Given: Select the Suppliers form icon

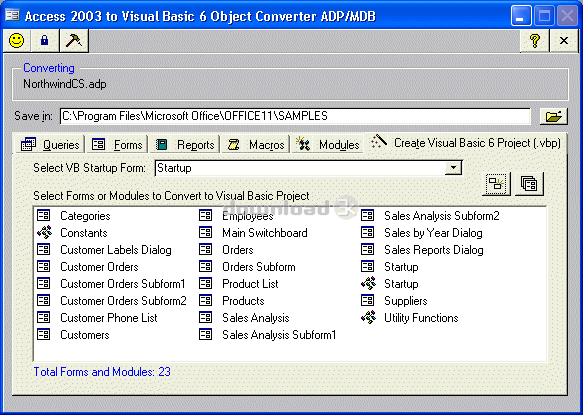Looking at the screenshot, I should [367, 300].
